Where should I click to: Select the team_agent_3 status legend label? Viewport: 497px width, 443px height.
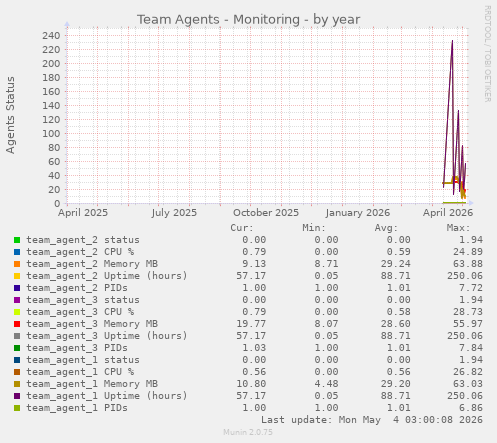(x=83, y=300)
